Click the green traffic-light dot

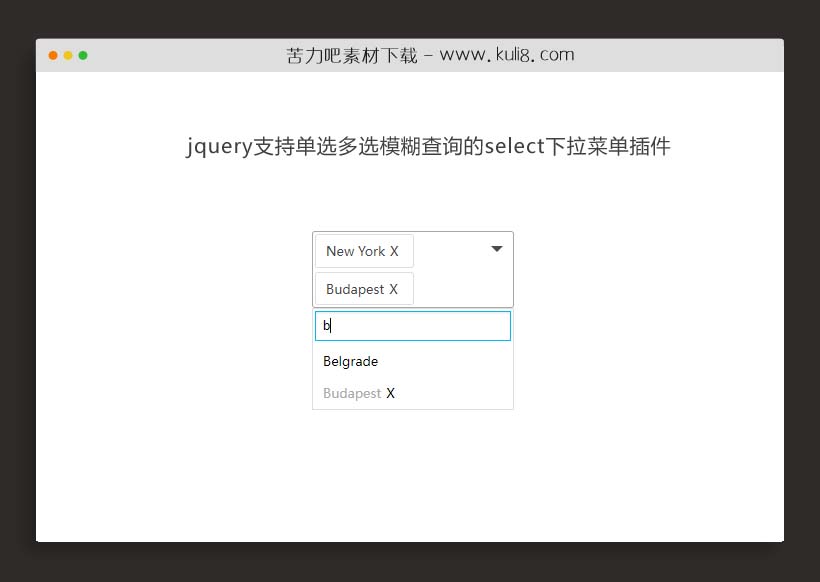pyautogui.click(x=81, y=56)
